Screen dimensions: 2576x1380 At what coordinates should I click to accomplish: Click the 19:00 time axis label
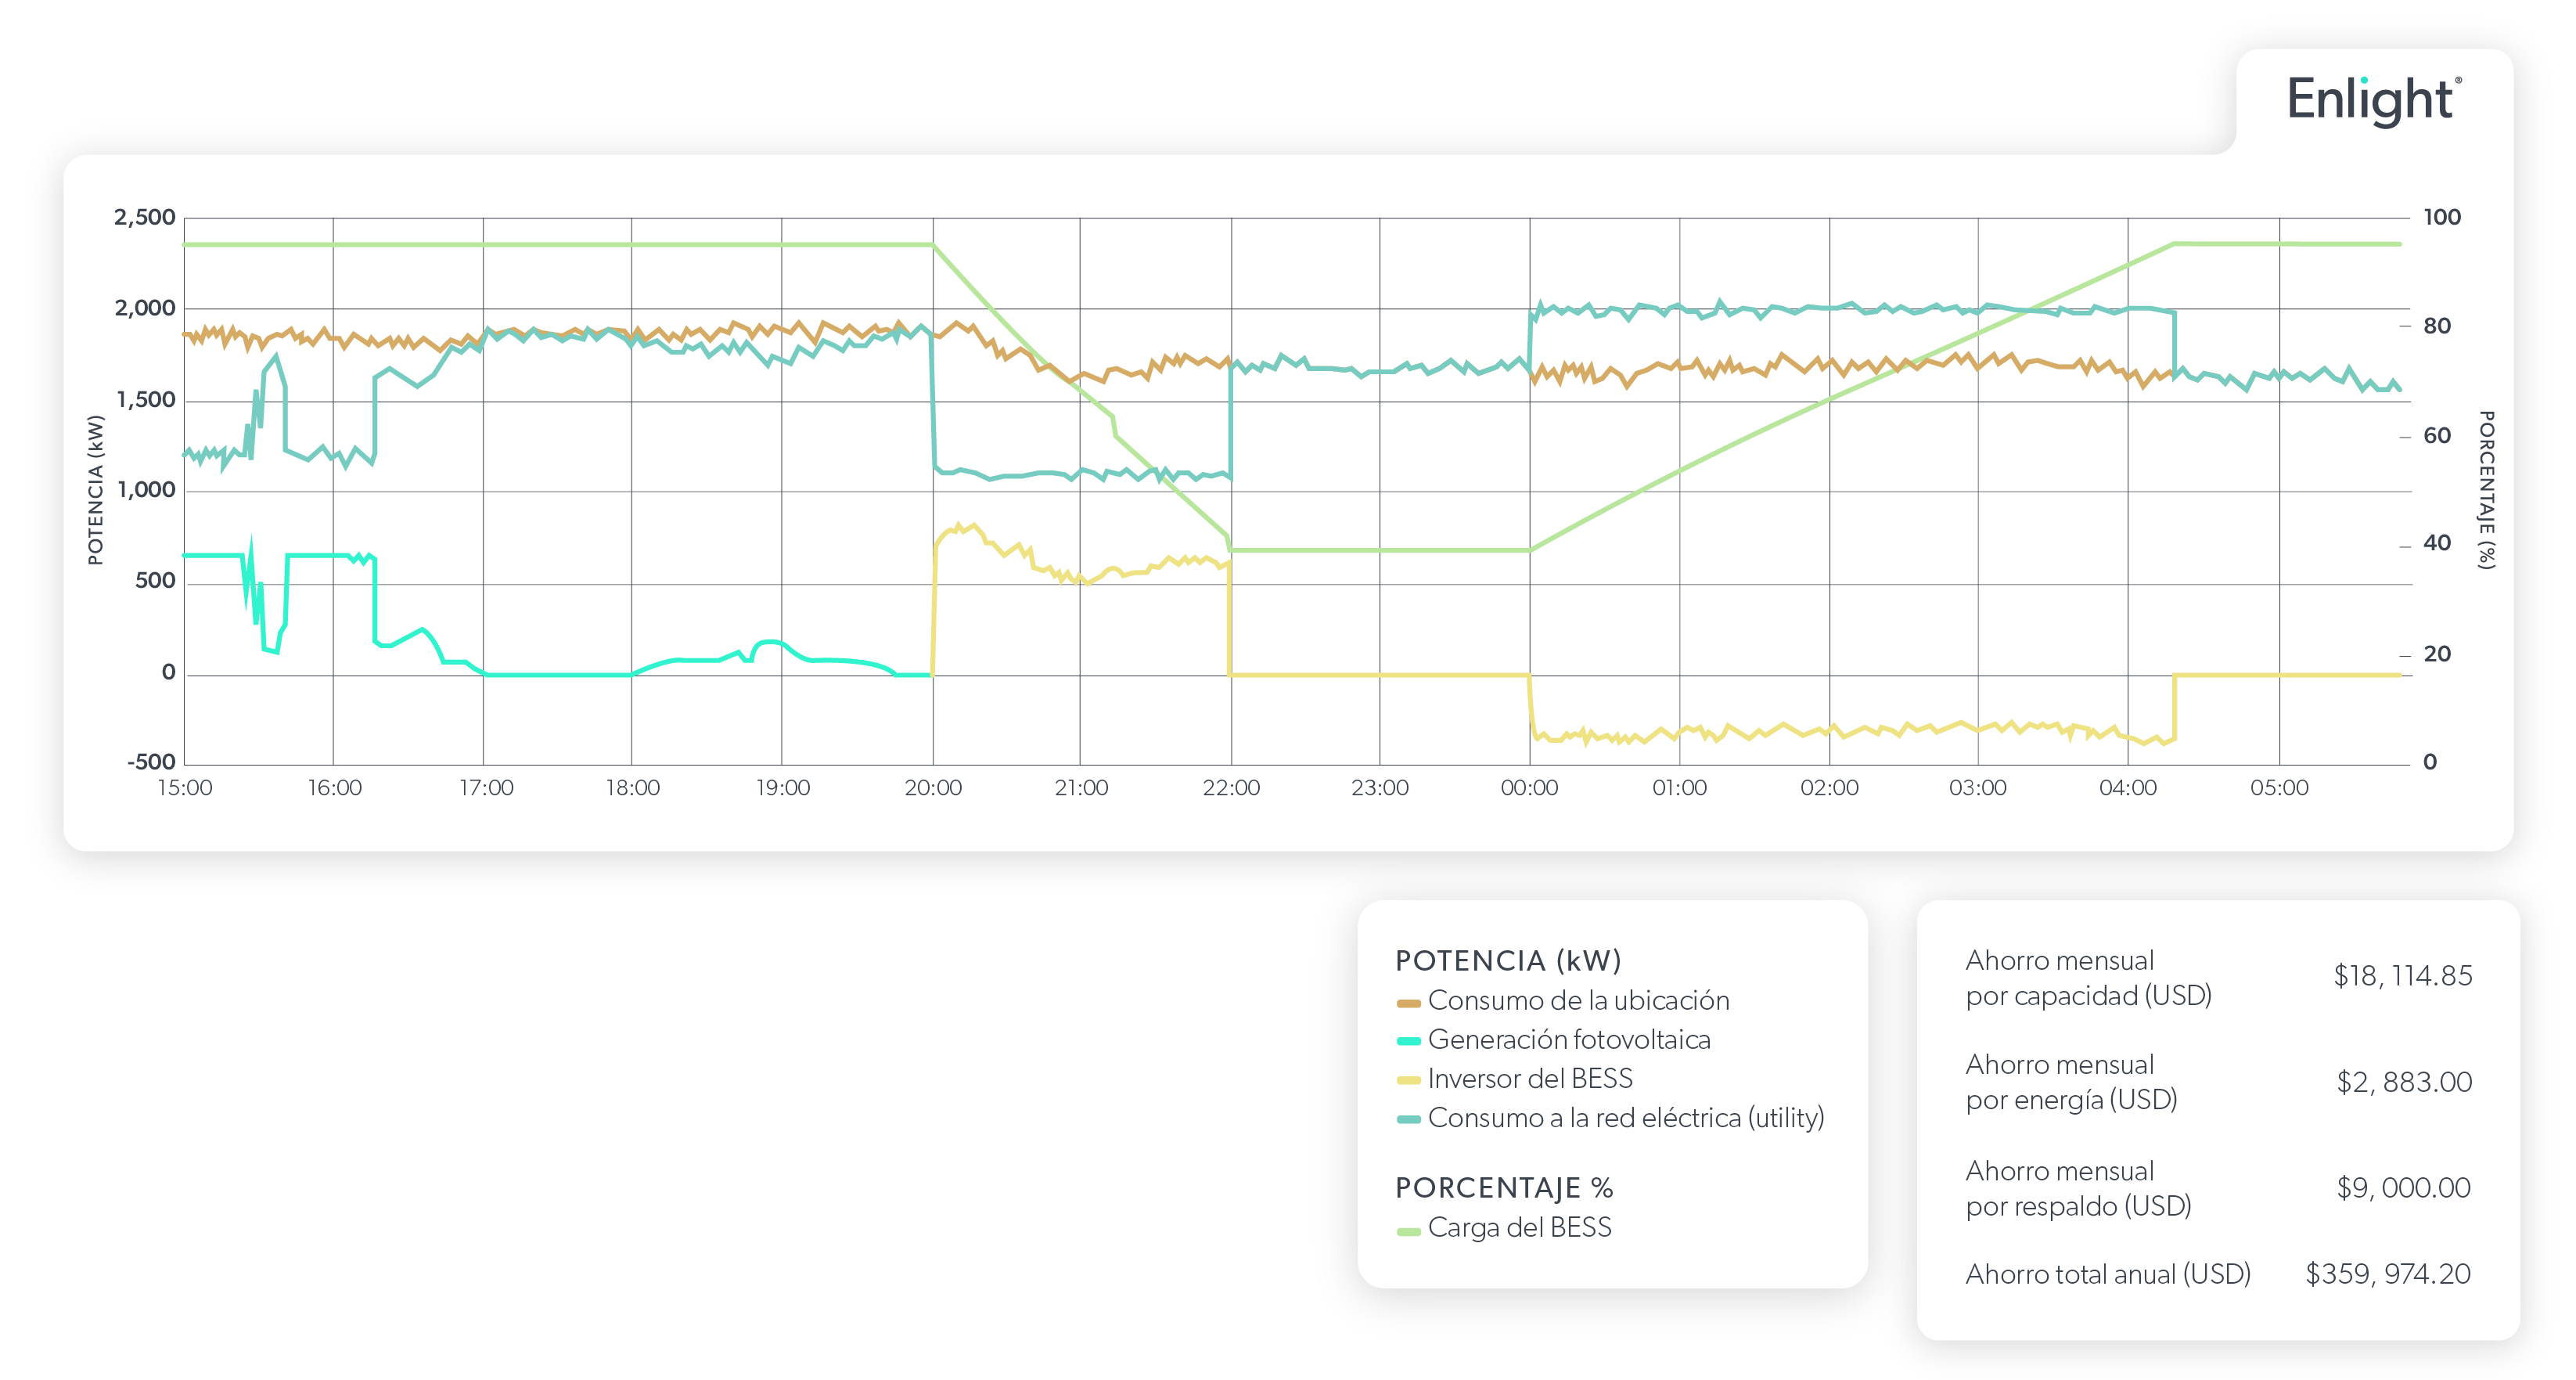[x=783, y=788]
